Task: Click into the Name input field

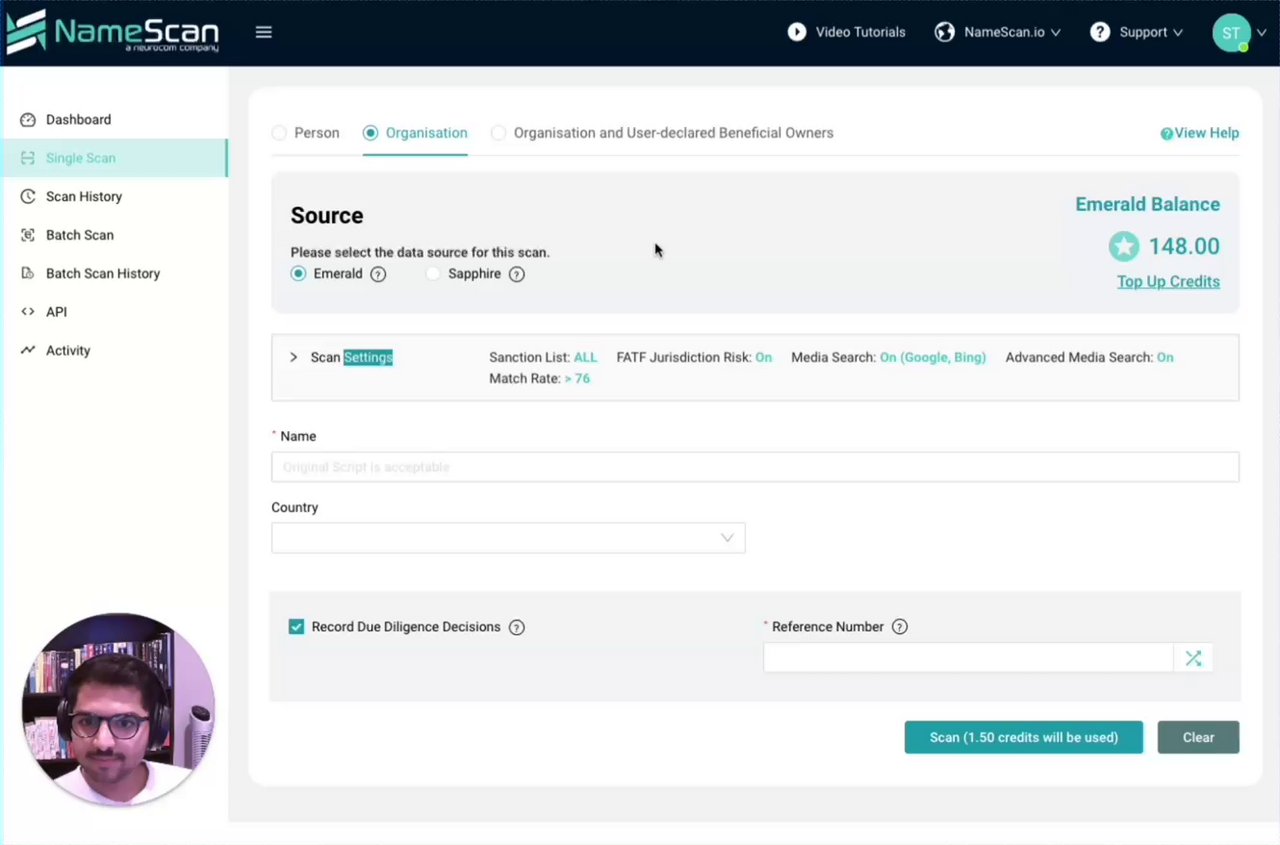Action: pos(755,467)
